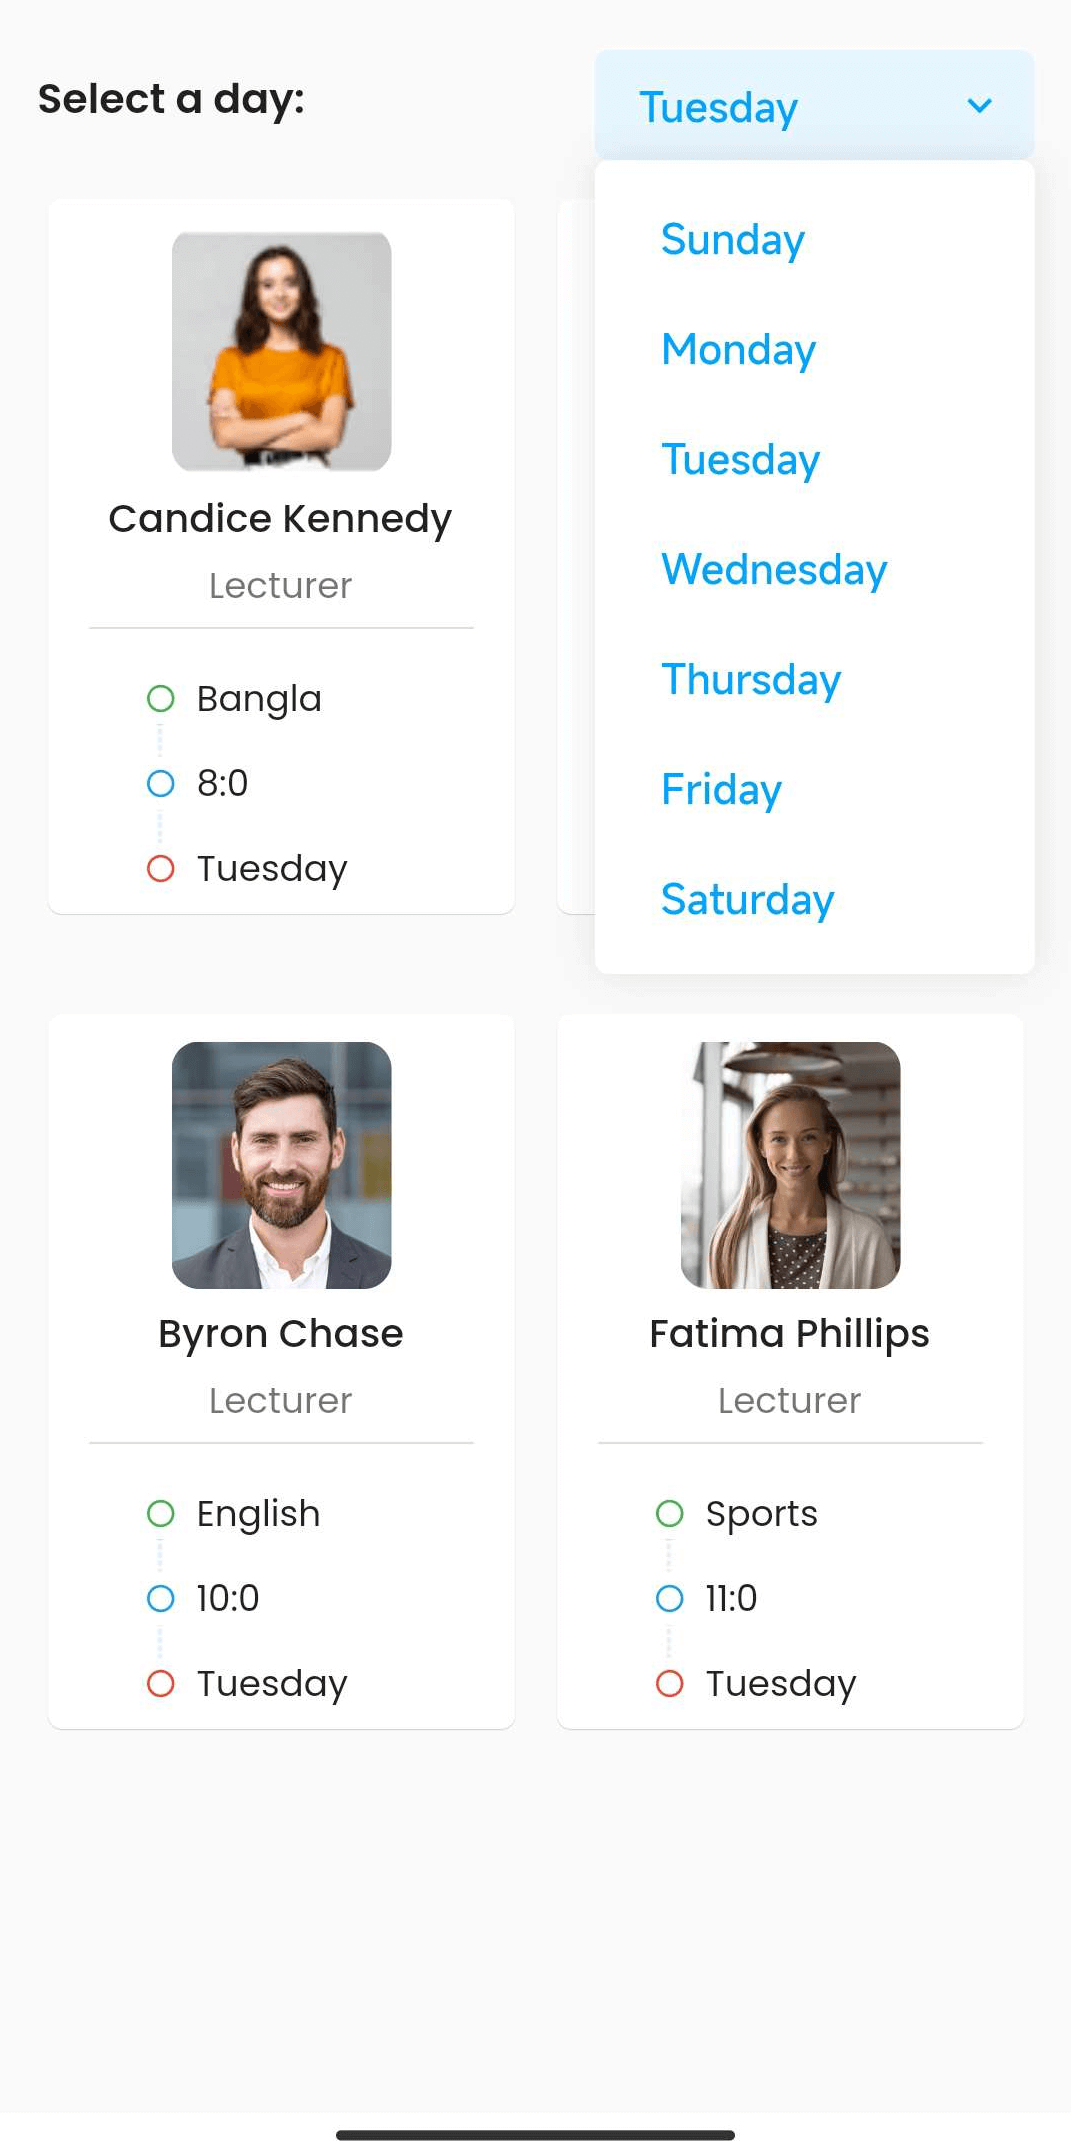Pick Saturday from the day list
Viewport: 1071px width, 2154px height.
pyautogui.click(x=747, y=900)
